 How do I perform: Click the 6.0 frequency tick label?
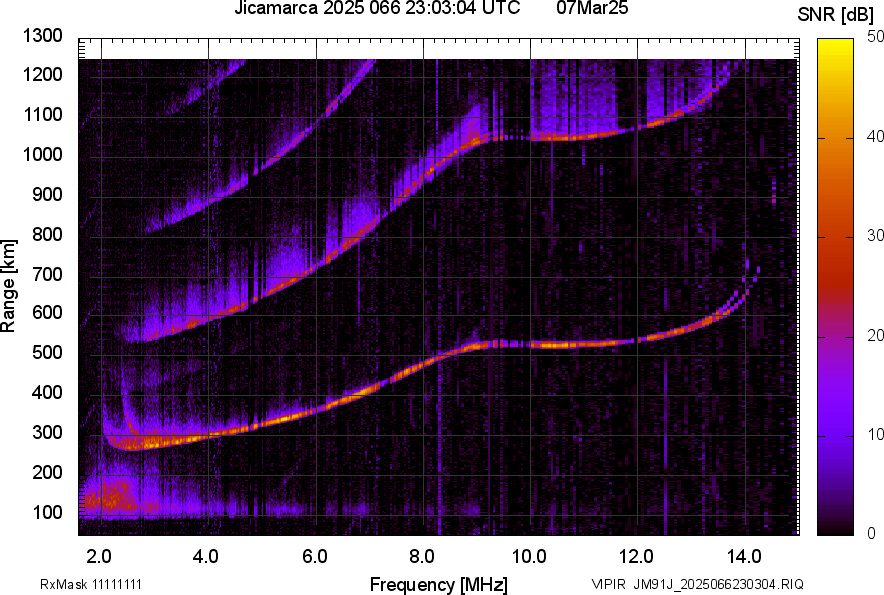315,556
